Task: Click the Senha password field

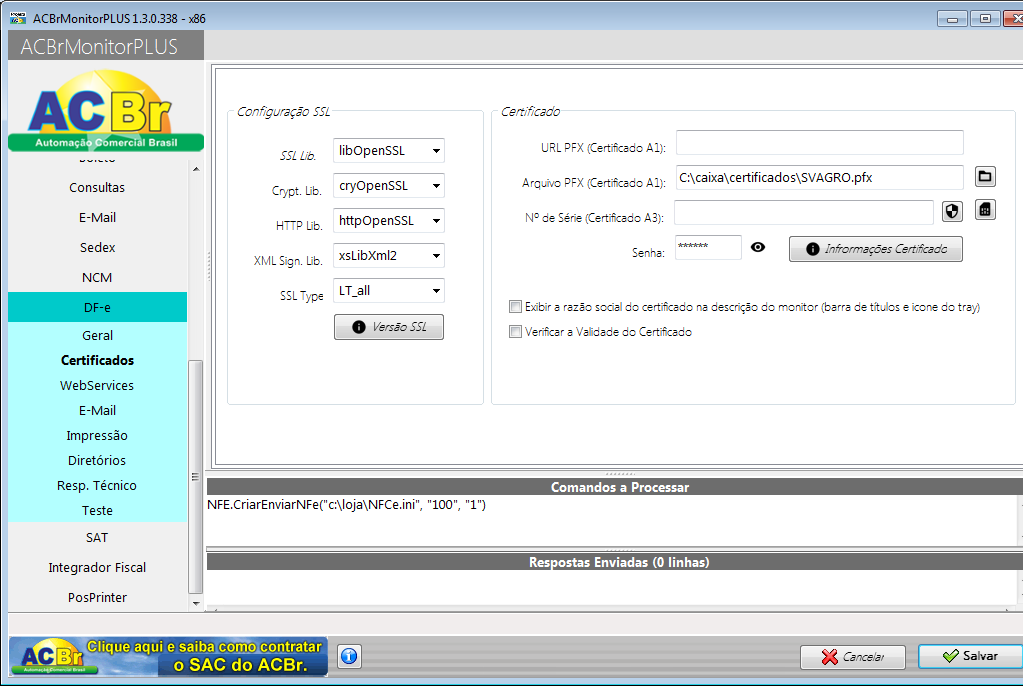Action: (x=708, y=247)
